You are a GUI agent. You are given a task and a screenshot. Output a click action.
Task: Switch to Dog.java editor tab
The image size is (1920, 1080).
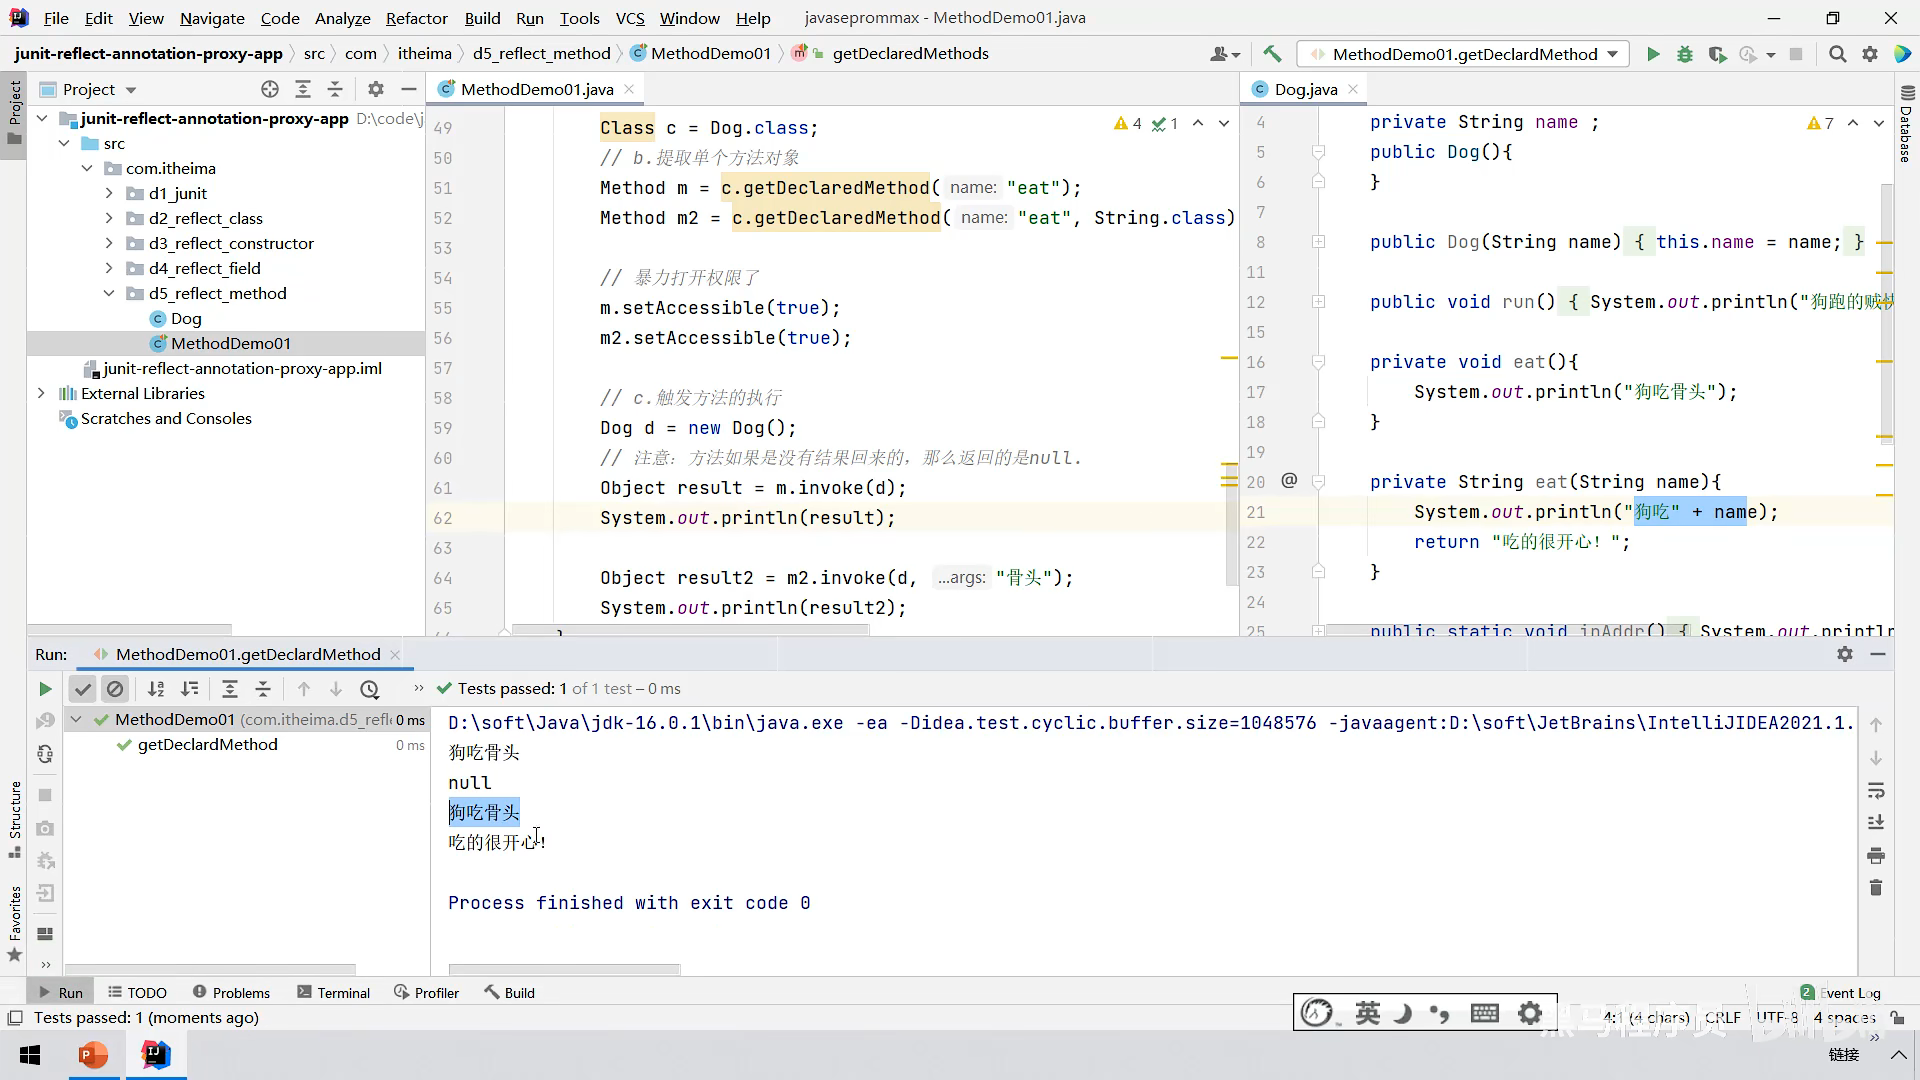click(1305, 89)
